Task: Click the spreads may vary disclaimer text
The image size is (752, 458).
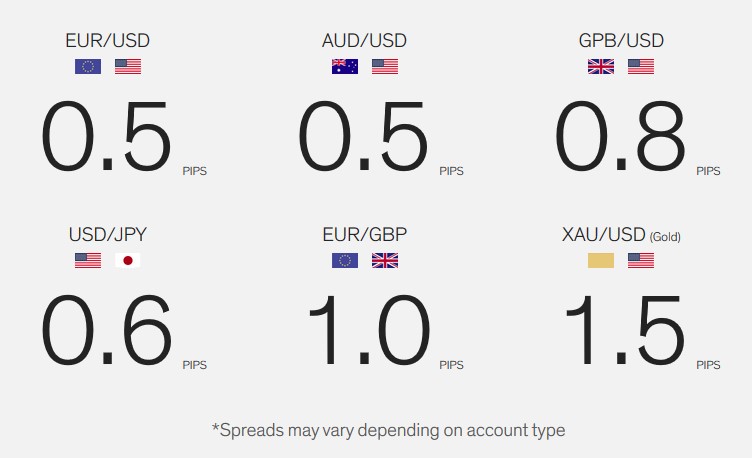Action: click(388, 430)
